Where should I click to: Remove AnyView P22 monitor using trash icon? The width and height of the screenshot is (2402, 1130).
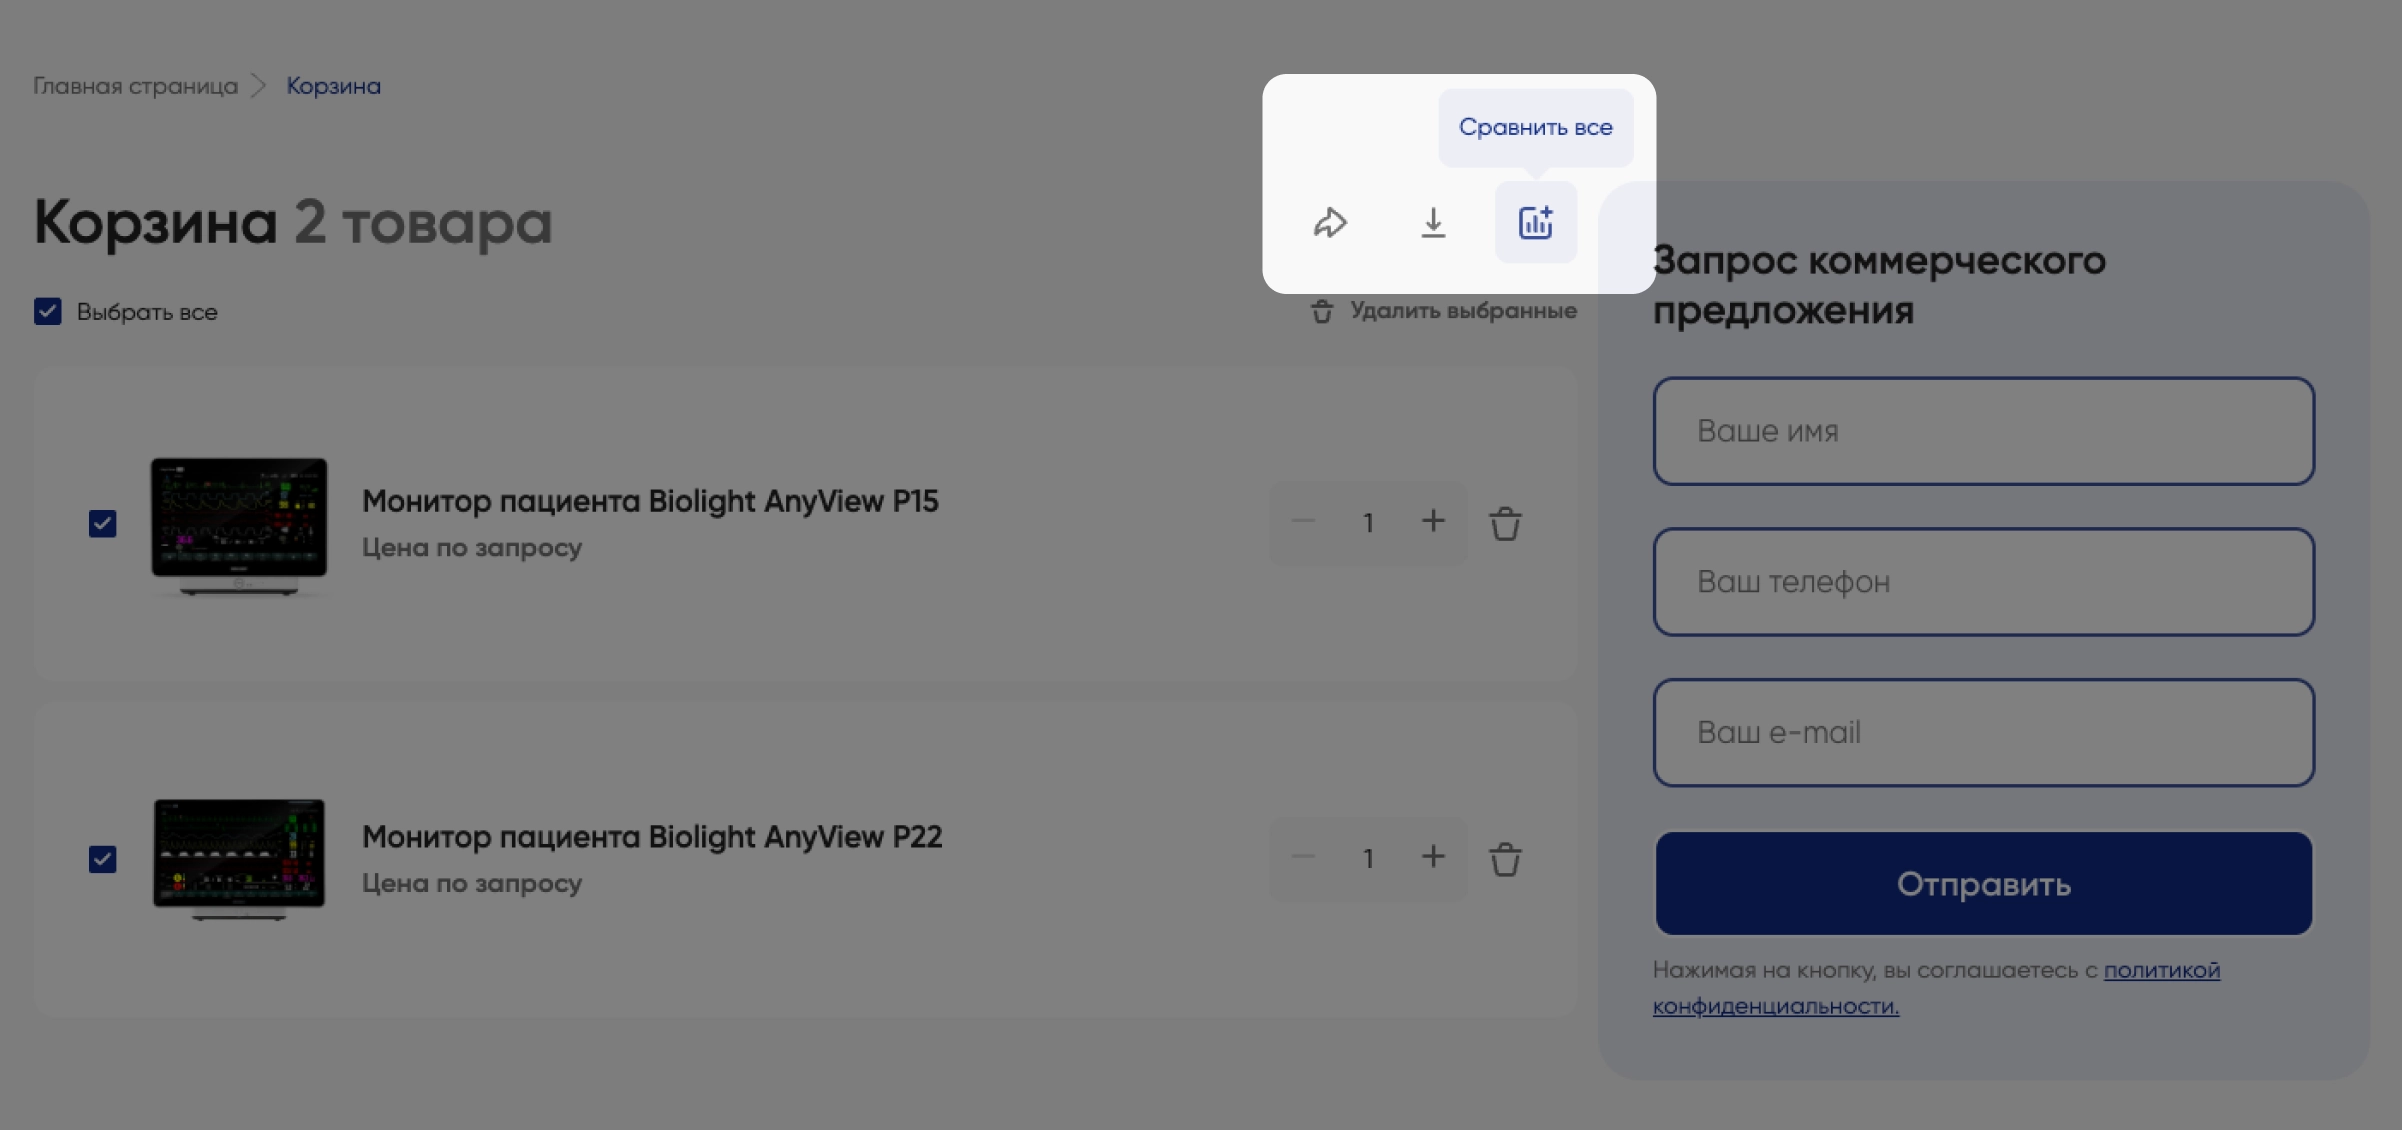[1505, 859]
